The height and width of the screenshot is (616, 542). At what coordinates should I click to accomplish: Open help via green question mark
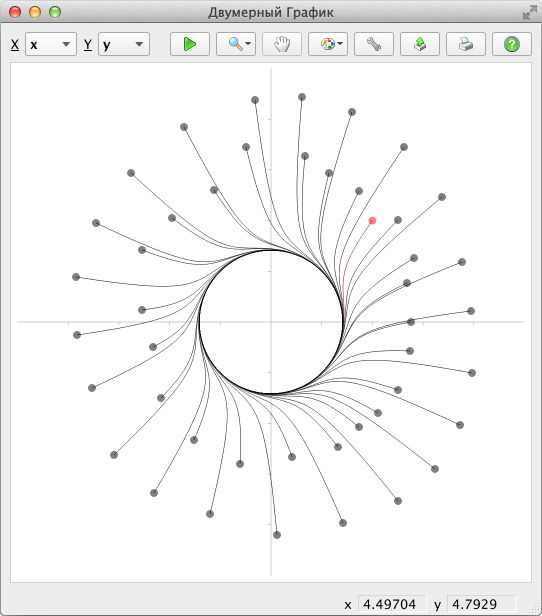click(511, 44)
